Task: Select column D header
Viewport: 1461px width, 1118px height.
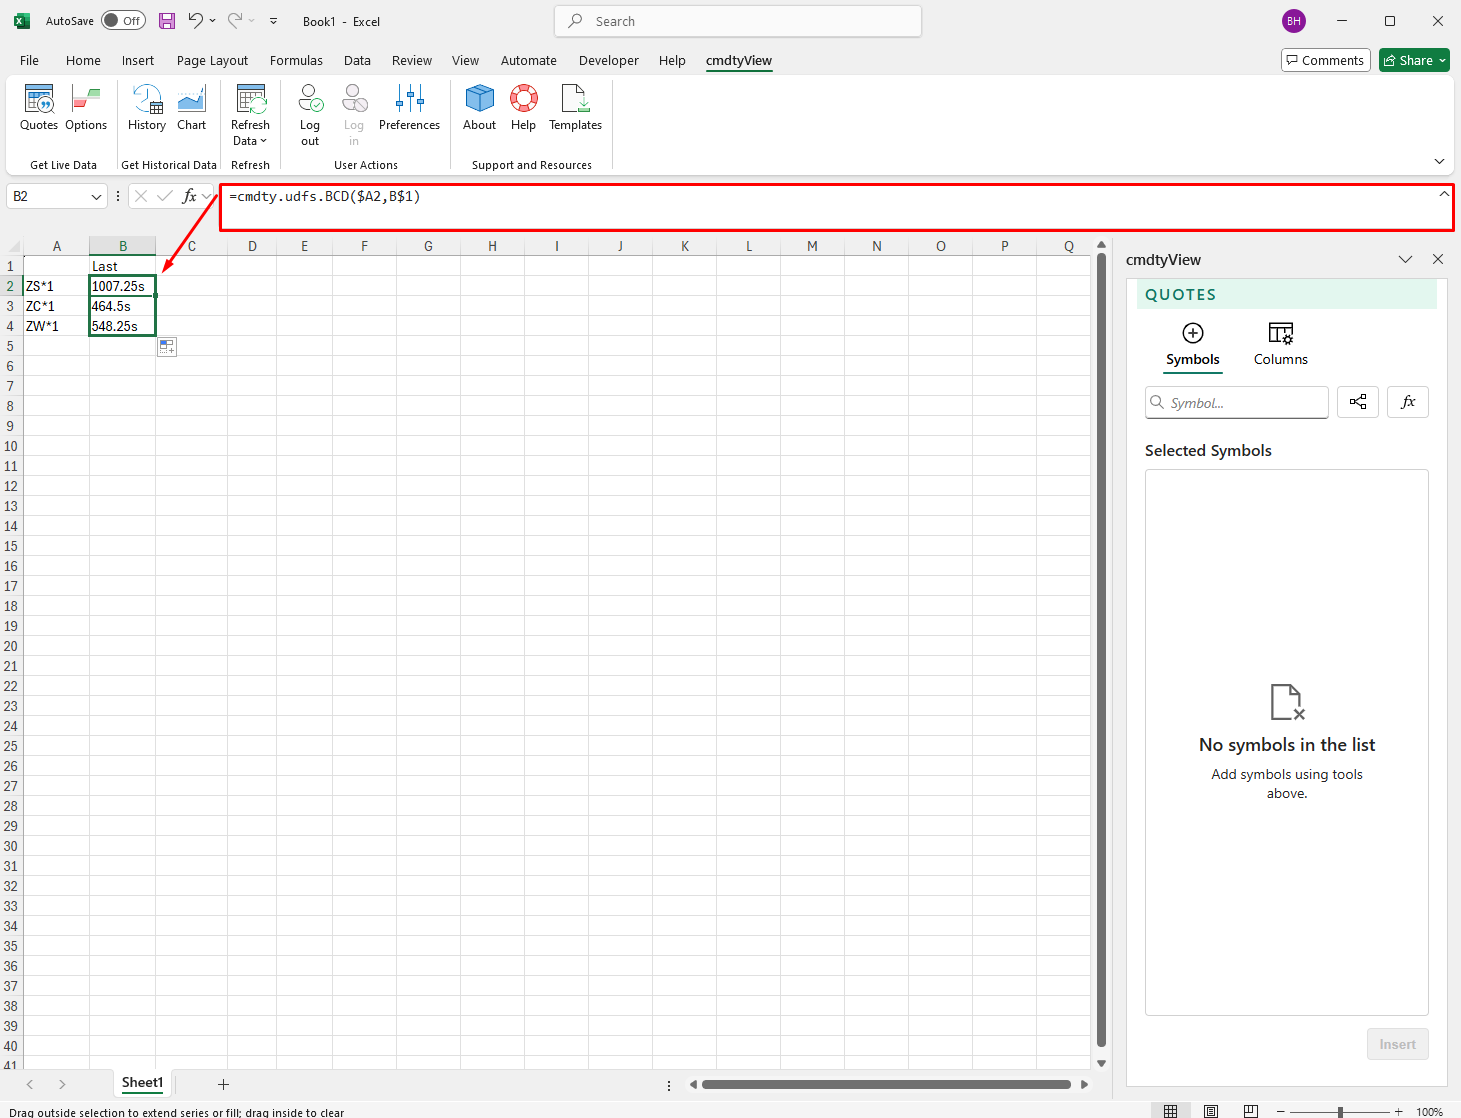Action: [x=252, y=246]
